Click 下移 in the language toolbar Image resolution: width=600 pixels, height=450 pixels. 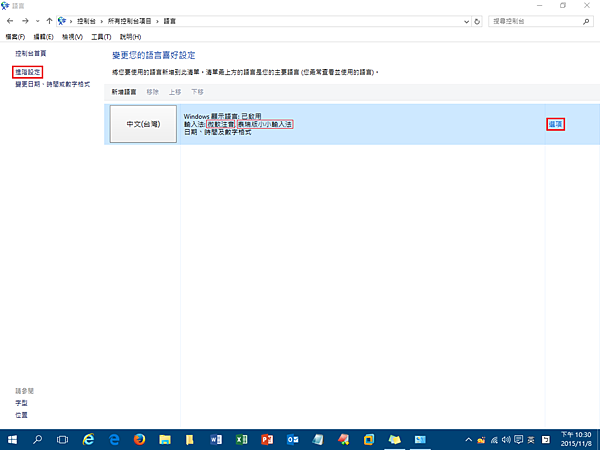tap(197, 92)
